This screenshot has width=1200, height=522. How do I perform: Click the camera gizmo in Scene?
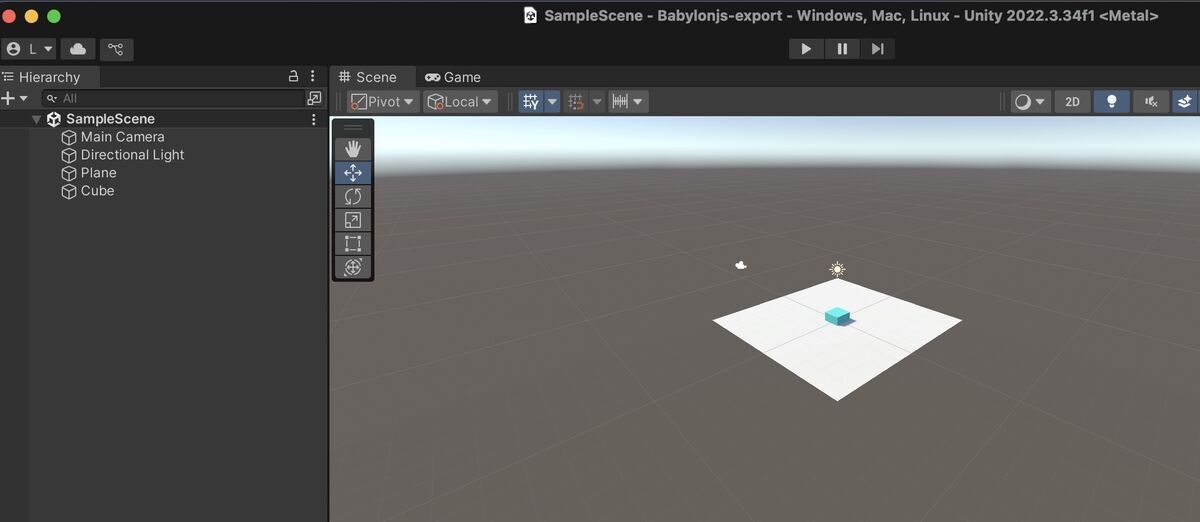(740, 265)
